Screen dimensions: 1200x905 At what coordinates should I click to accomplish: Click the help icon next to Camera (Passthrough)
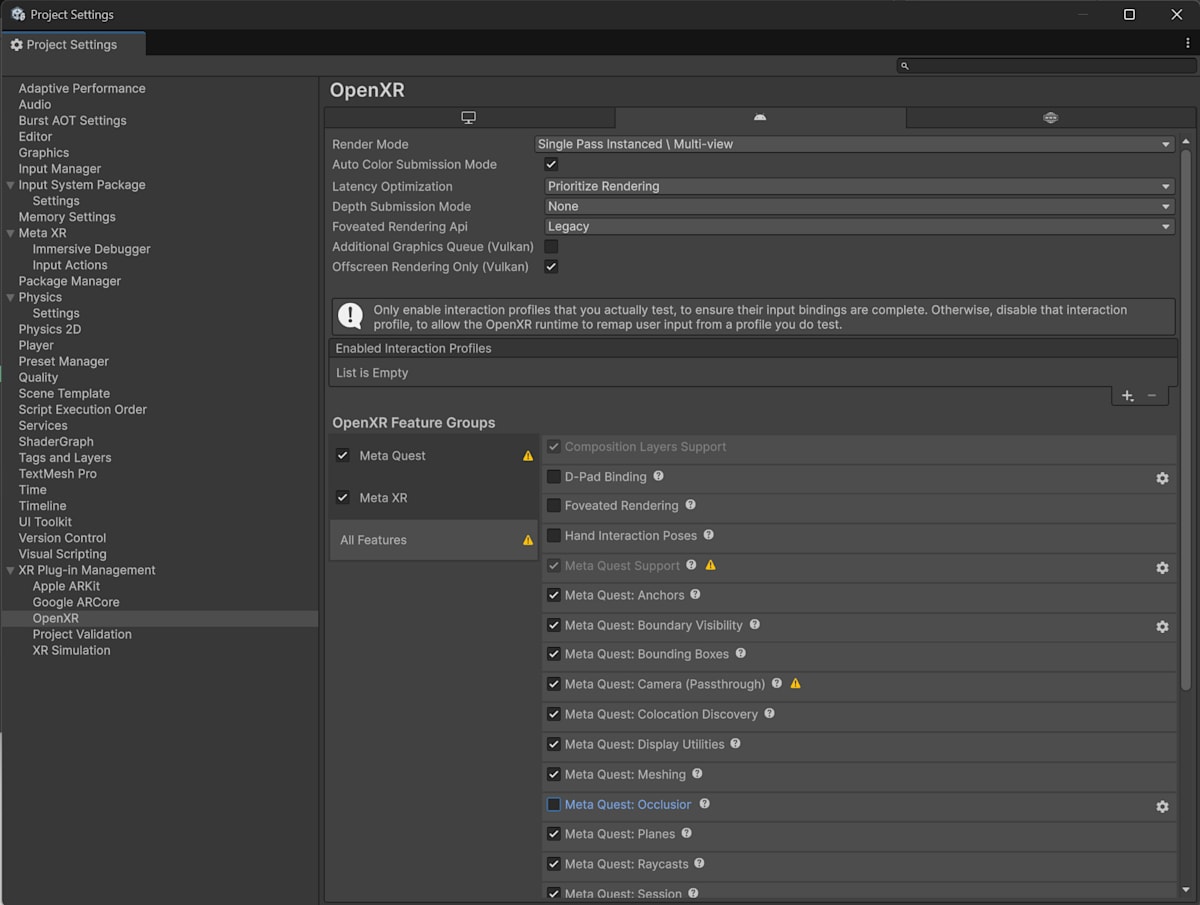point(777,683)
